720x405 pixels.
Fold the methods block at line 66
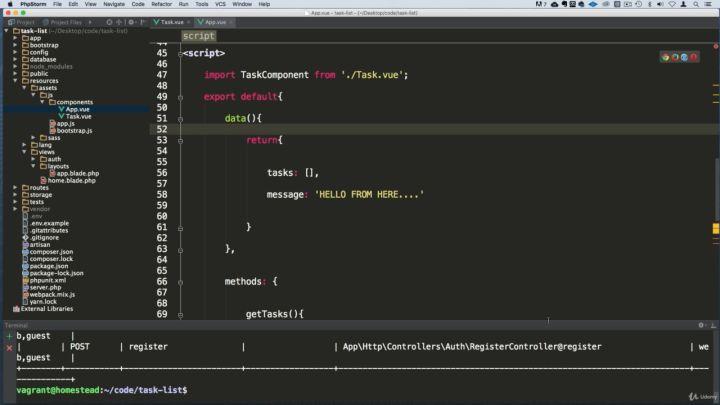[x=180, y=282]
